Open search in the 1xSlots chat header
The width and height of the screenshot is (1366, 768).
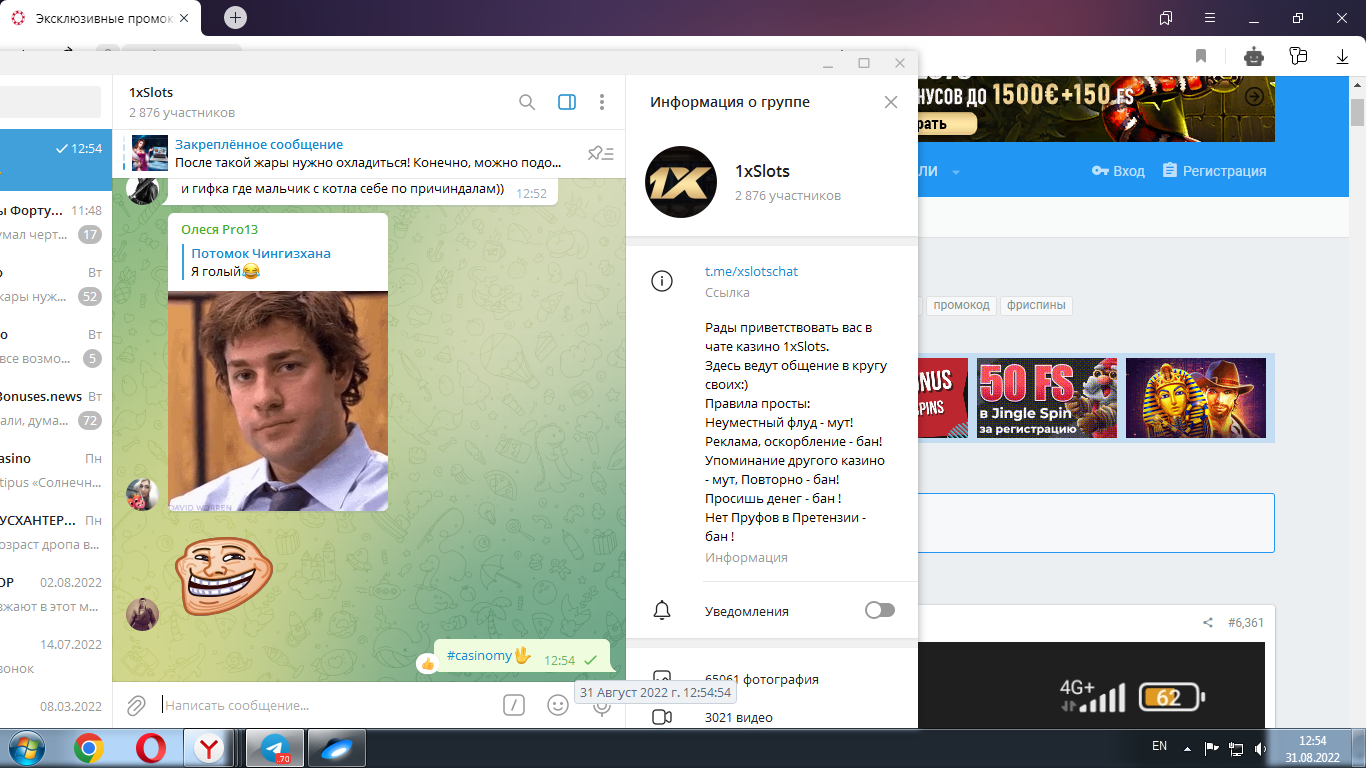click(x=527, y=102)
